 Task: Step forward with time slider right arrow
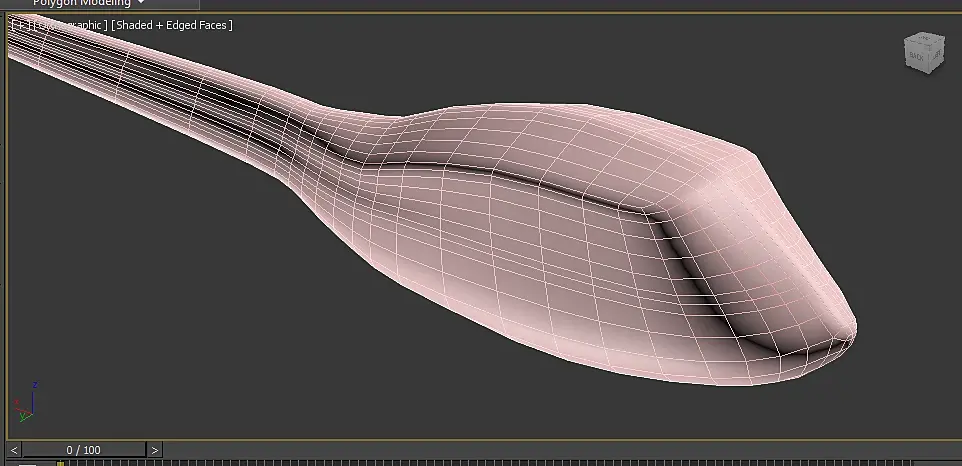[x=155, y=450]
